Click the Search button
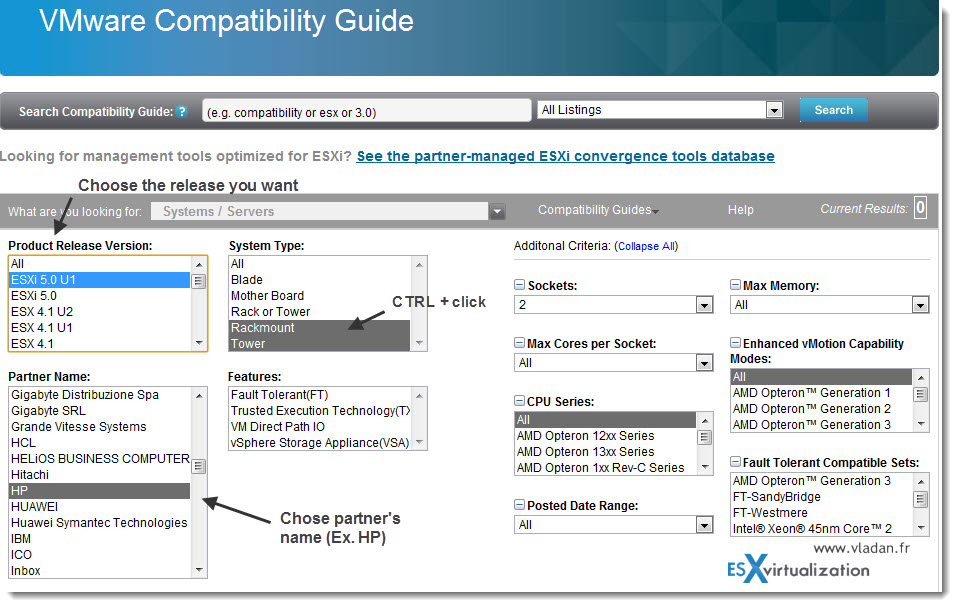 833,110
